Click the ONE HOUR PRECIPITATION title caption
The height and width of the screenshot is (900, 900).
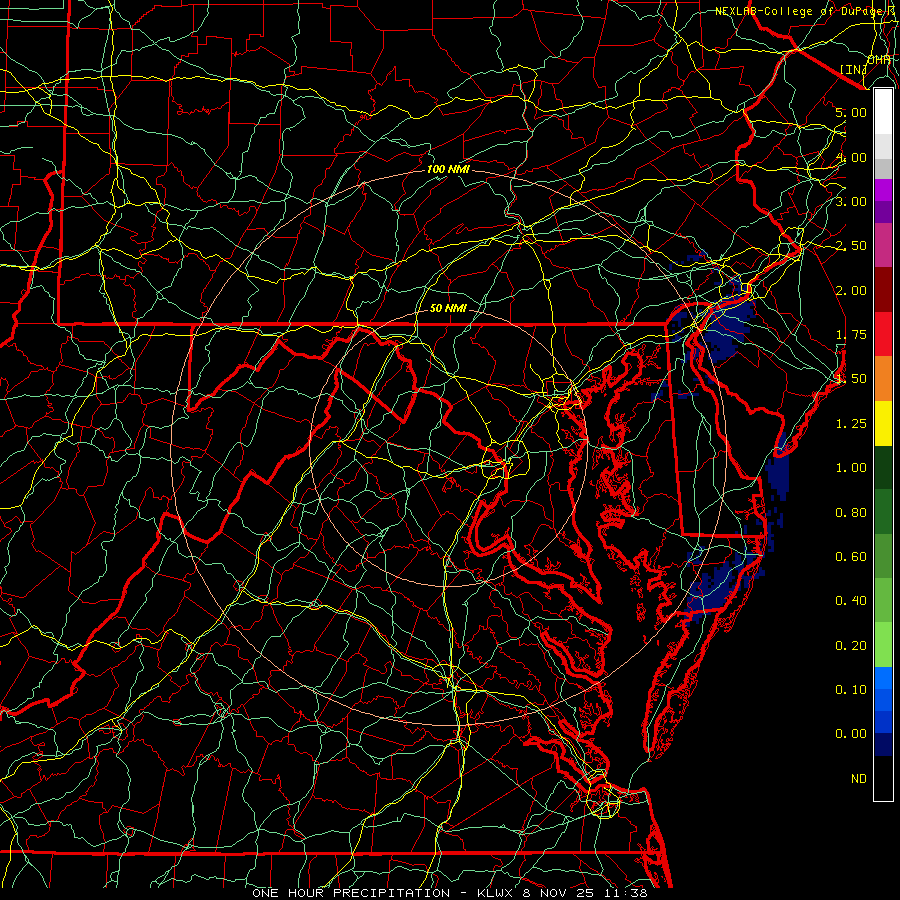pyautogui.click(x=450, y=893)
